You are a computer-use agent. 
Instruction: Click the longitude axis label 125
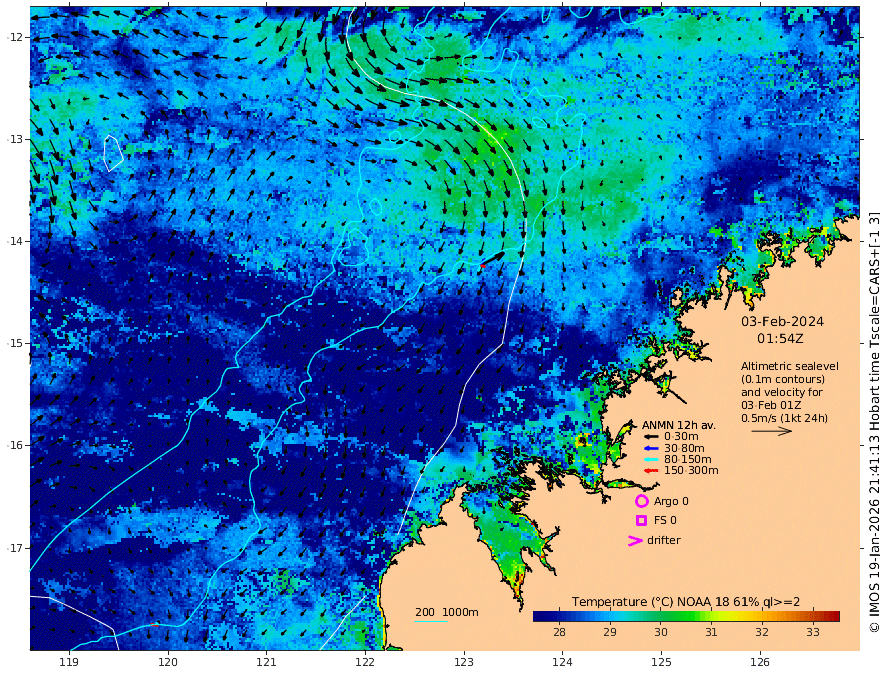661,663
